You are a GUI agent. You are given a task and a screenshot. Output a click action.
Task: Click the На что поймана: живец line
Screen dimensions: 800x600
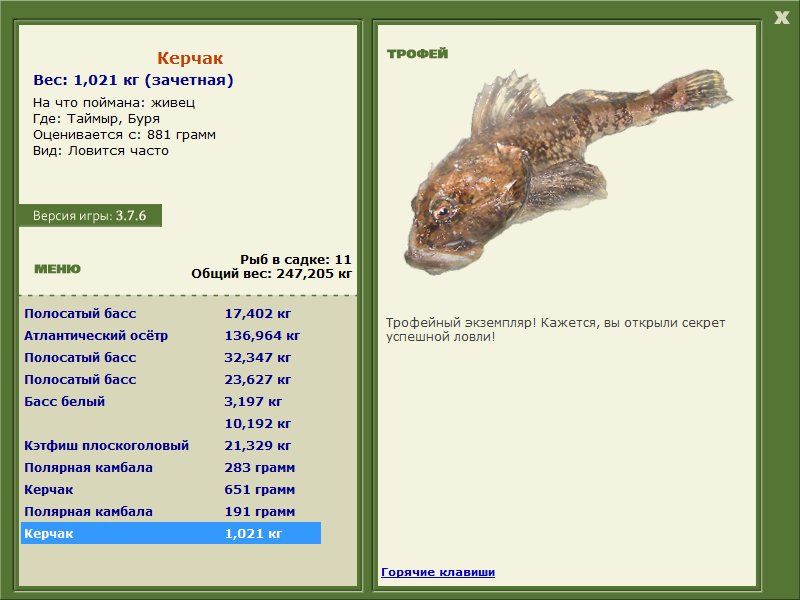[x=114, y=103]
